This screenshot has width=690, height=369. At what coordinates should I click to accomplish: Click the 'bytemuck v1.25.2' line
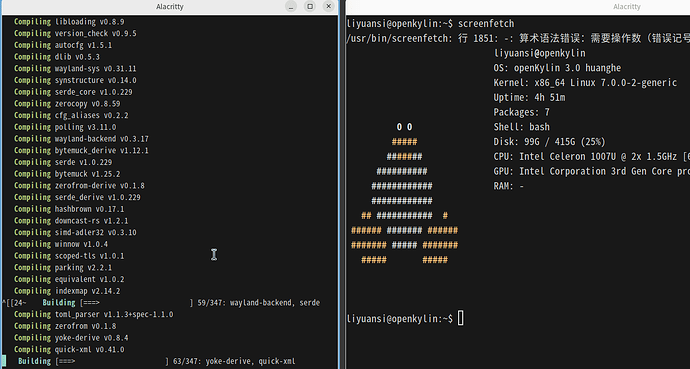pos(67,174)
